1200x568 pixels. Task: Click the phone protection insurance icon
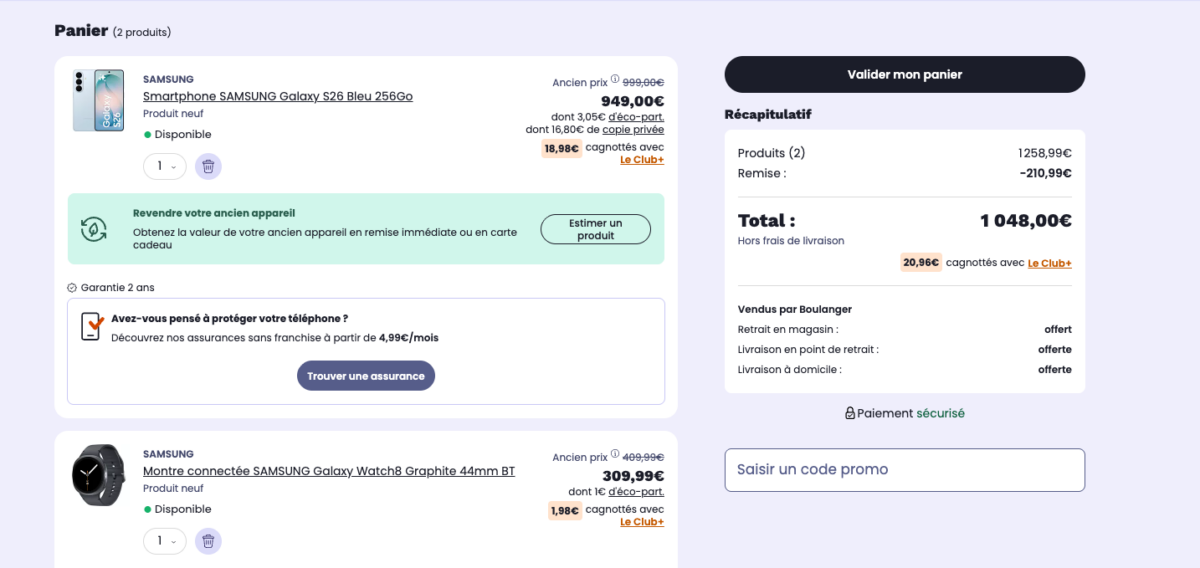92,326
